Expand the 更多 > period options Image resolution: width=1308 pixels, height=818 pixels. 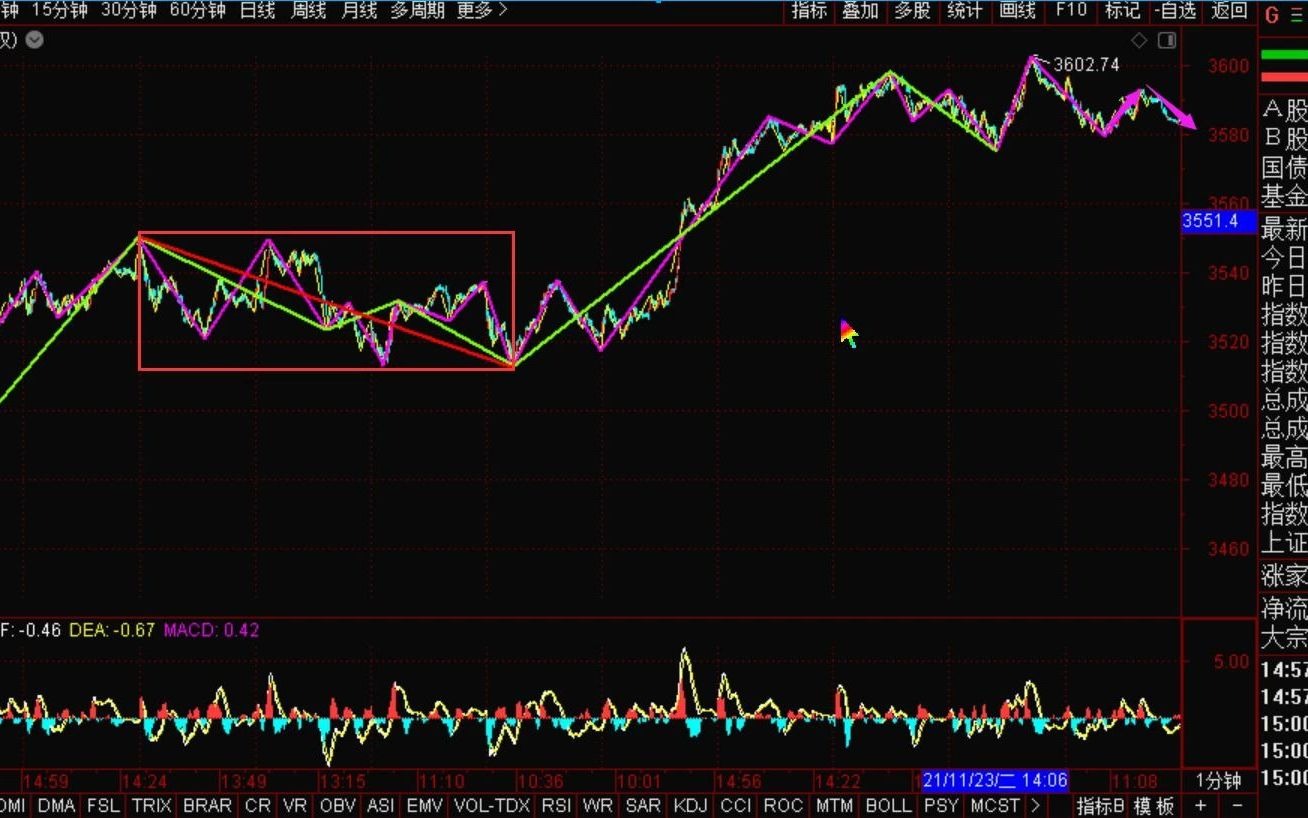[482, 11]
